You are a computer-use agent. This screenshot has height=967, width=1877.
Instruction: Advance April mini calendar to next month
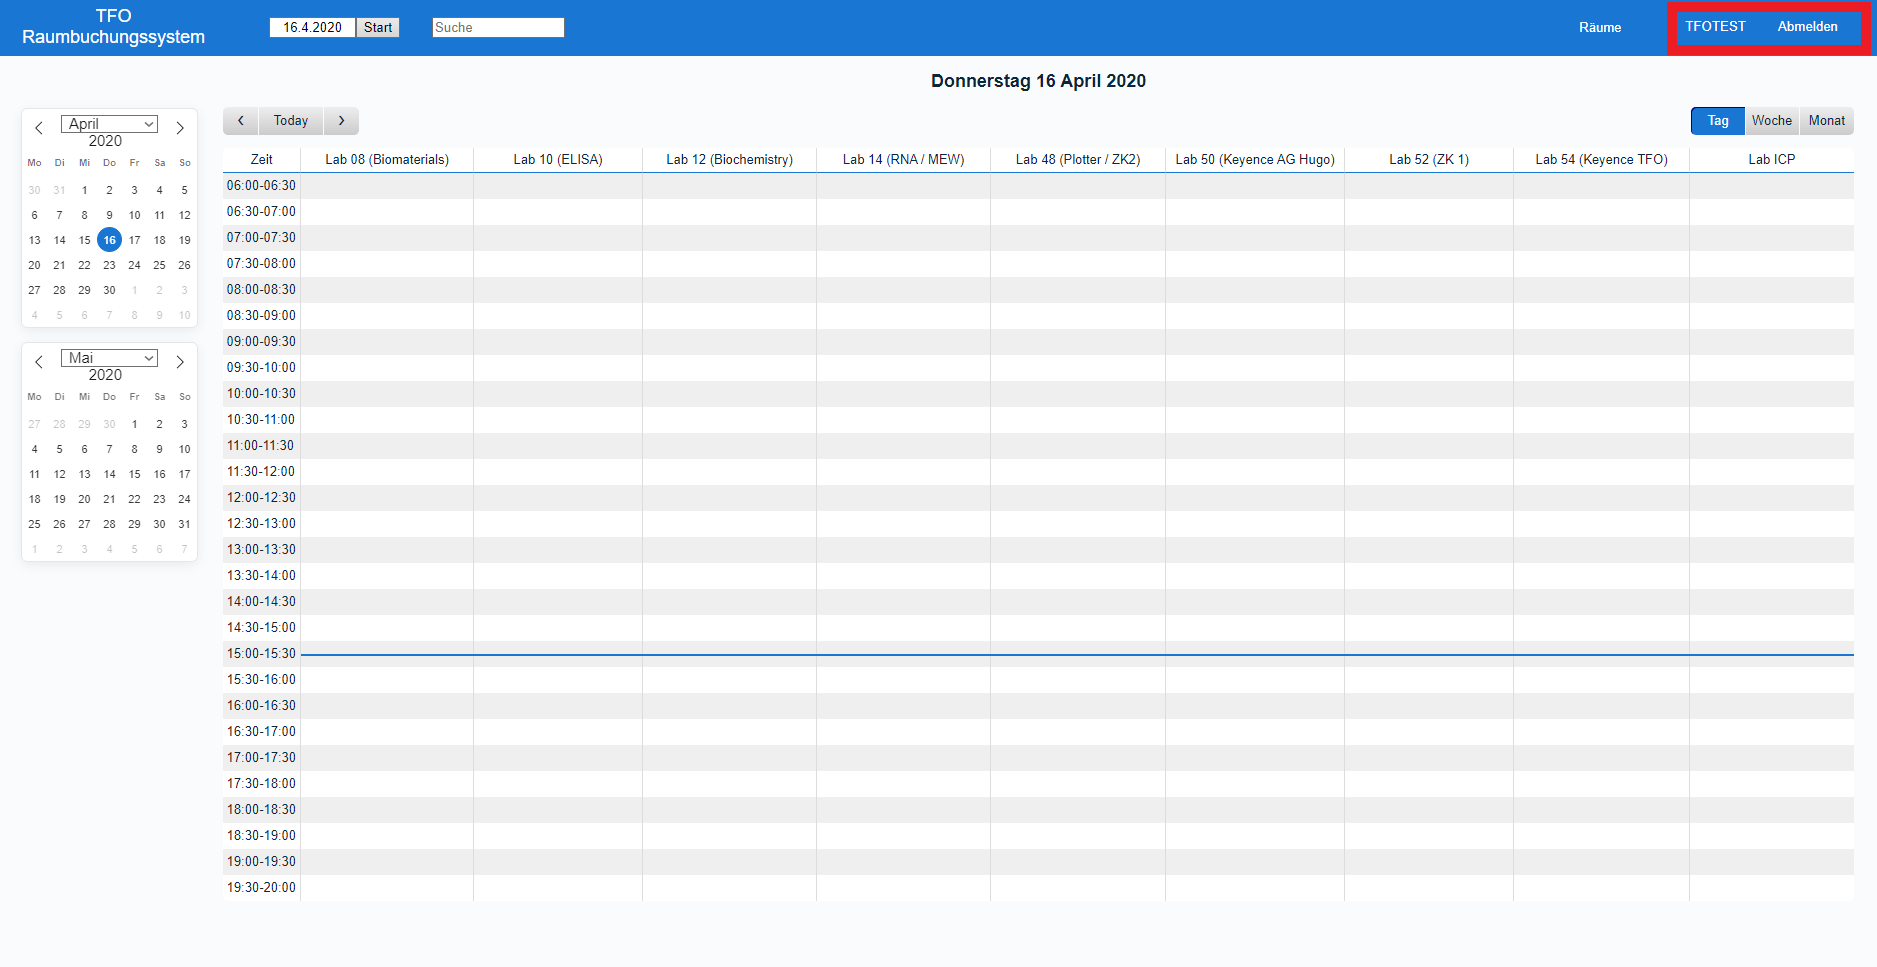180,128
